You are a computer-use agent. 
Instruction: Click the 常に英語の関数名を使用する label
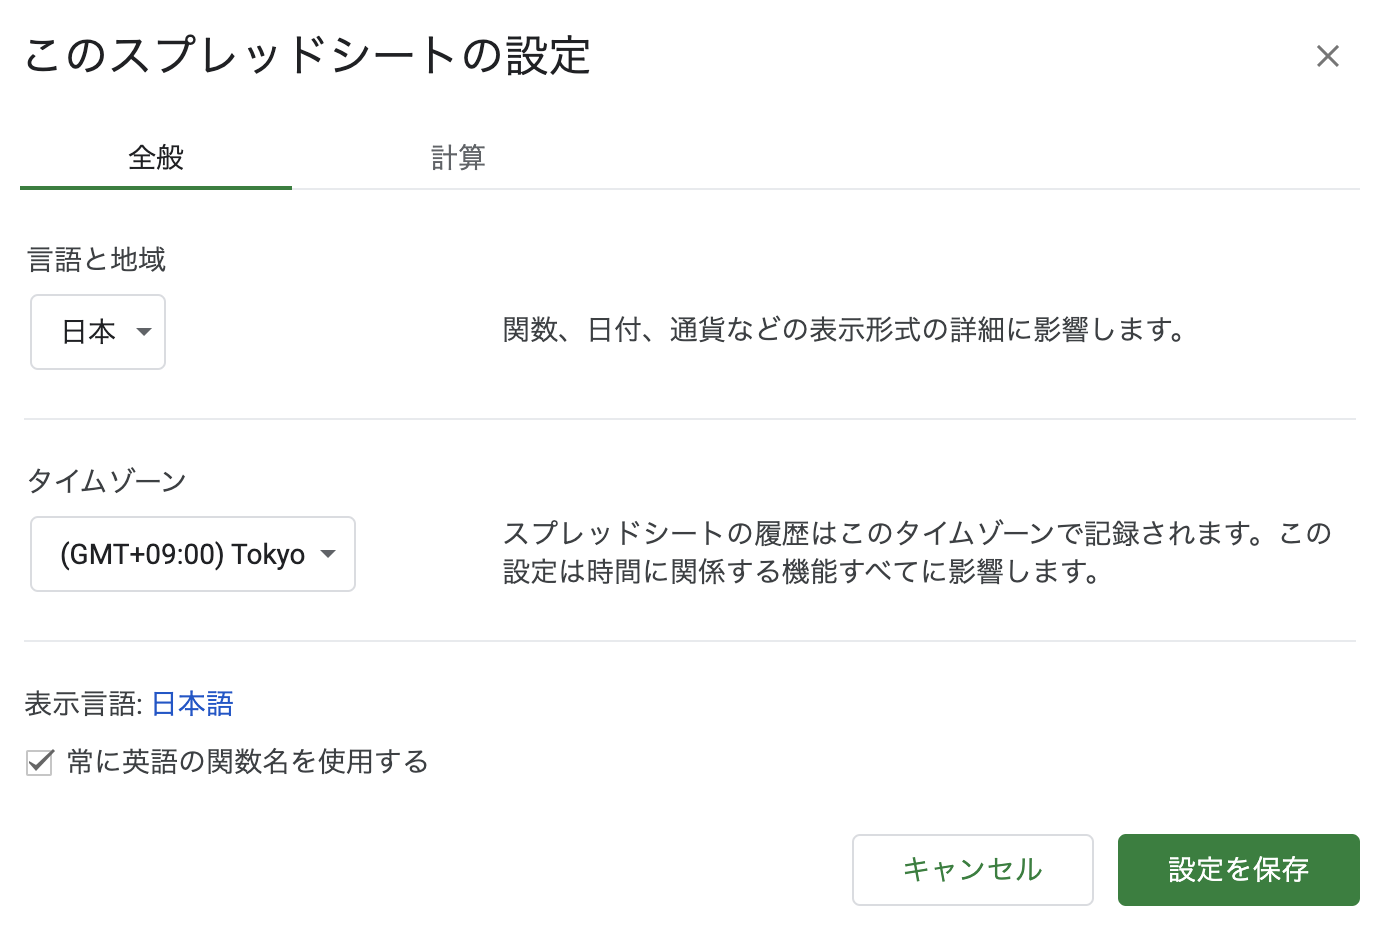[248, 762]
